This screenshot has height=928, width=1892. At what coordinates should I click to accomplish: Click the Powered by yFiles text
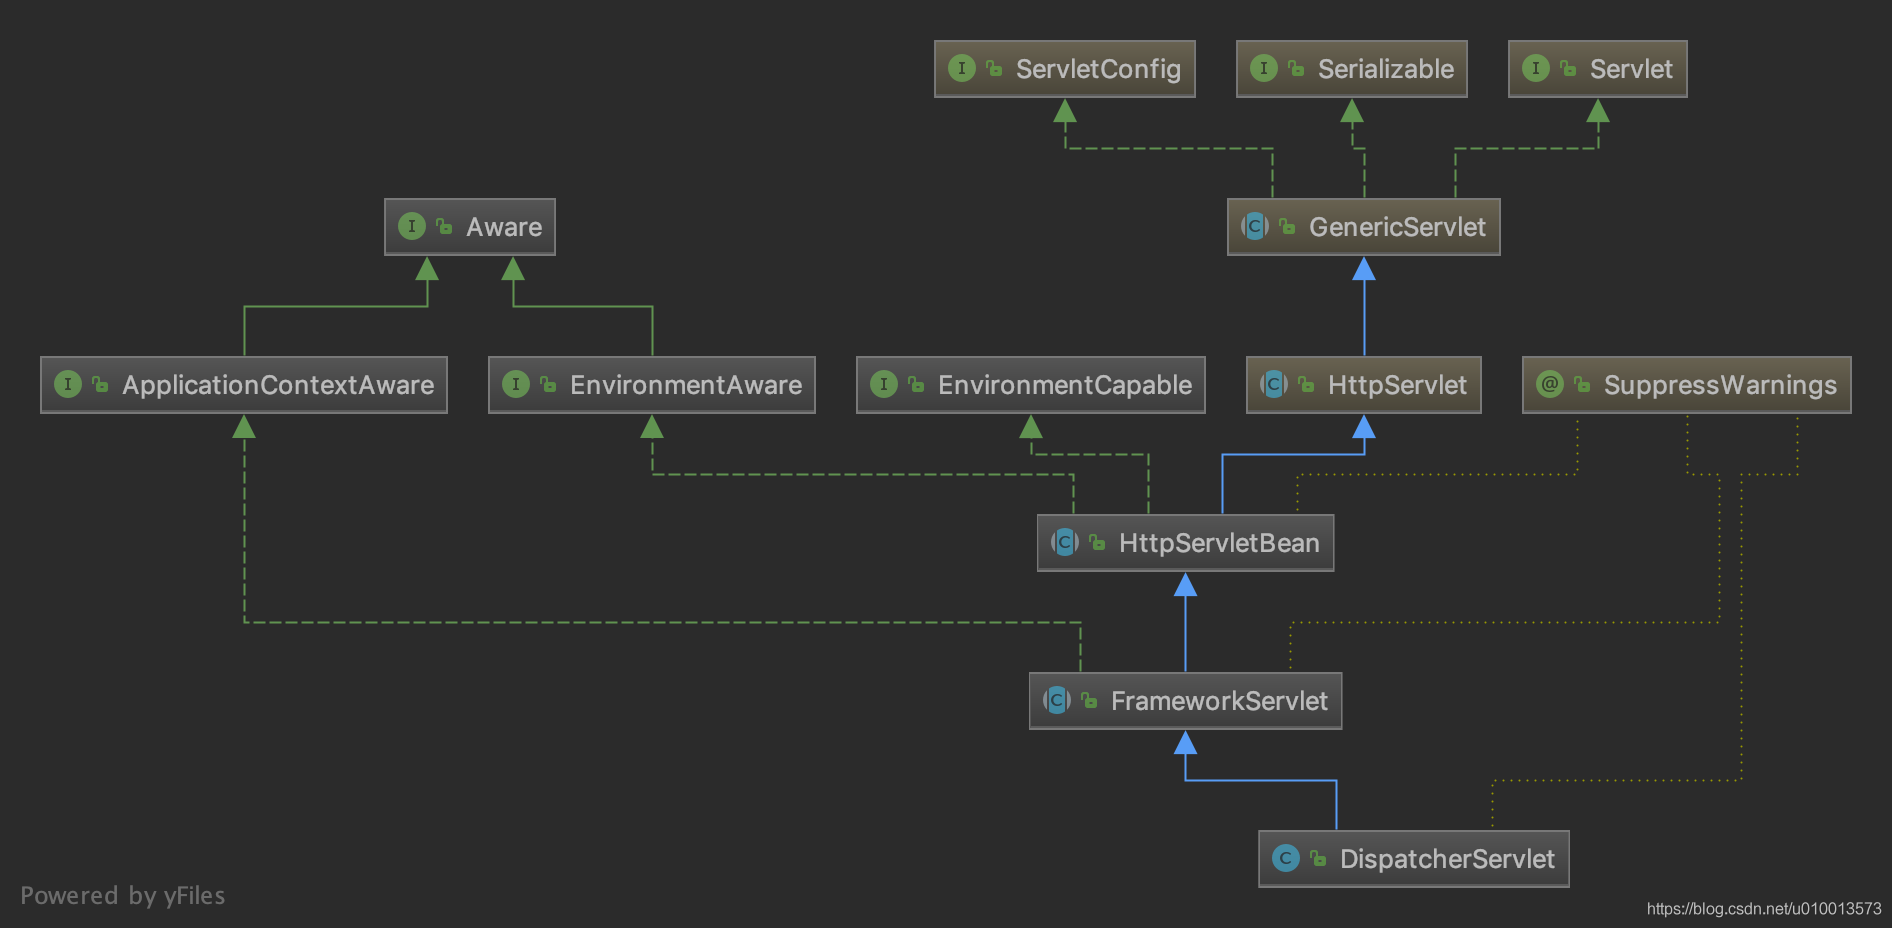123,895
